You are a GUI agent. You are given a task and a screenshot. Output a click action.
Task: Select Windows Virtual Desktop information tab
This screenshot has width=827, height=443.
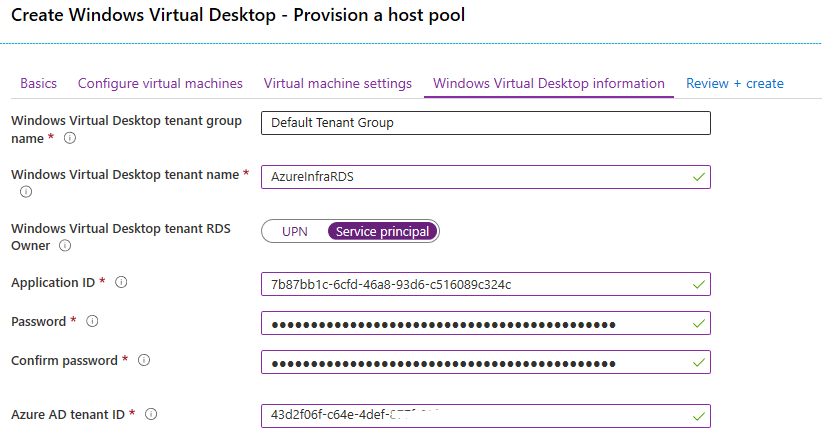click(549, 83)
